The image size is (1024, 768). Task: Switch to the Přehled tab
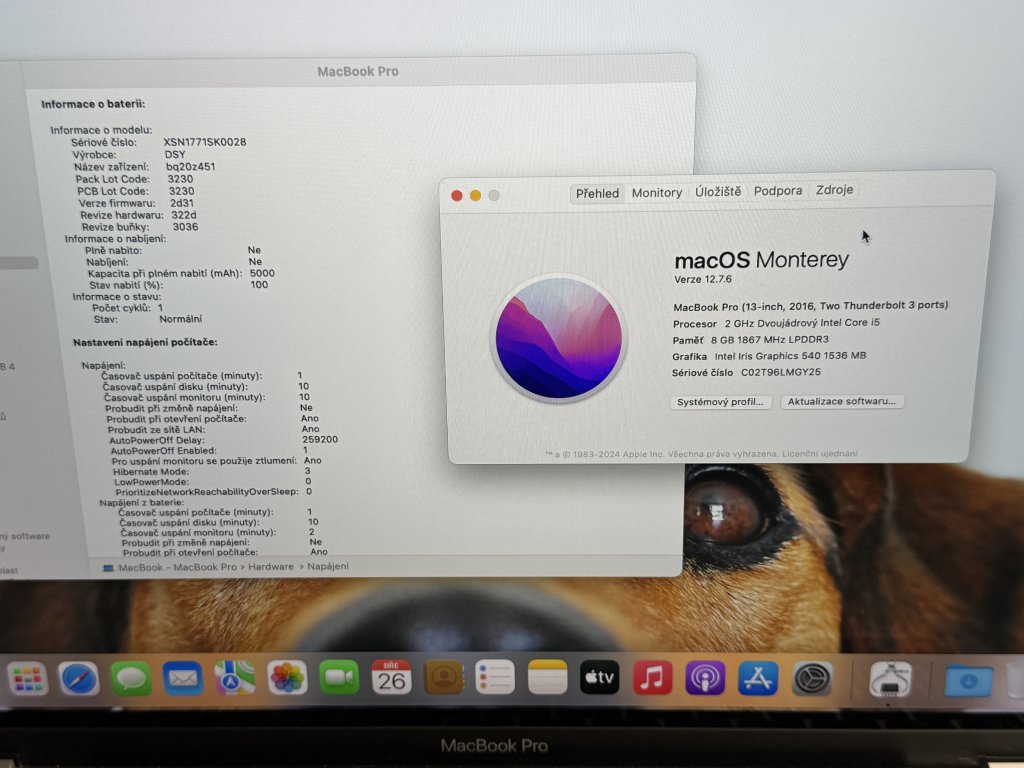[x=597, y=193]
